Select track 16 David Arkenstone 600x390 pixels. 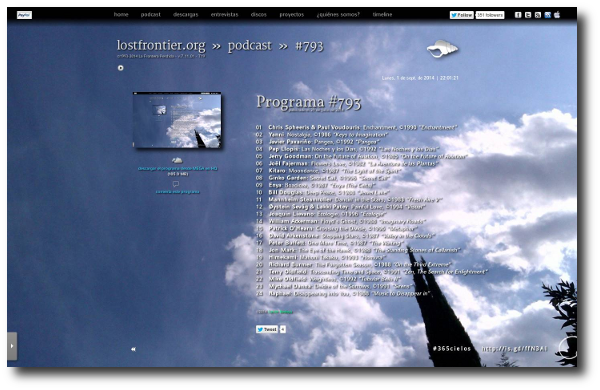[345, 236]
